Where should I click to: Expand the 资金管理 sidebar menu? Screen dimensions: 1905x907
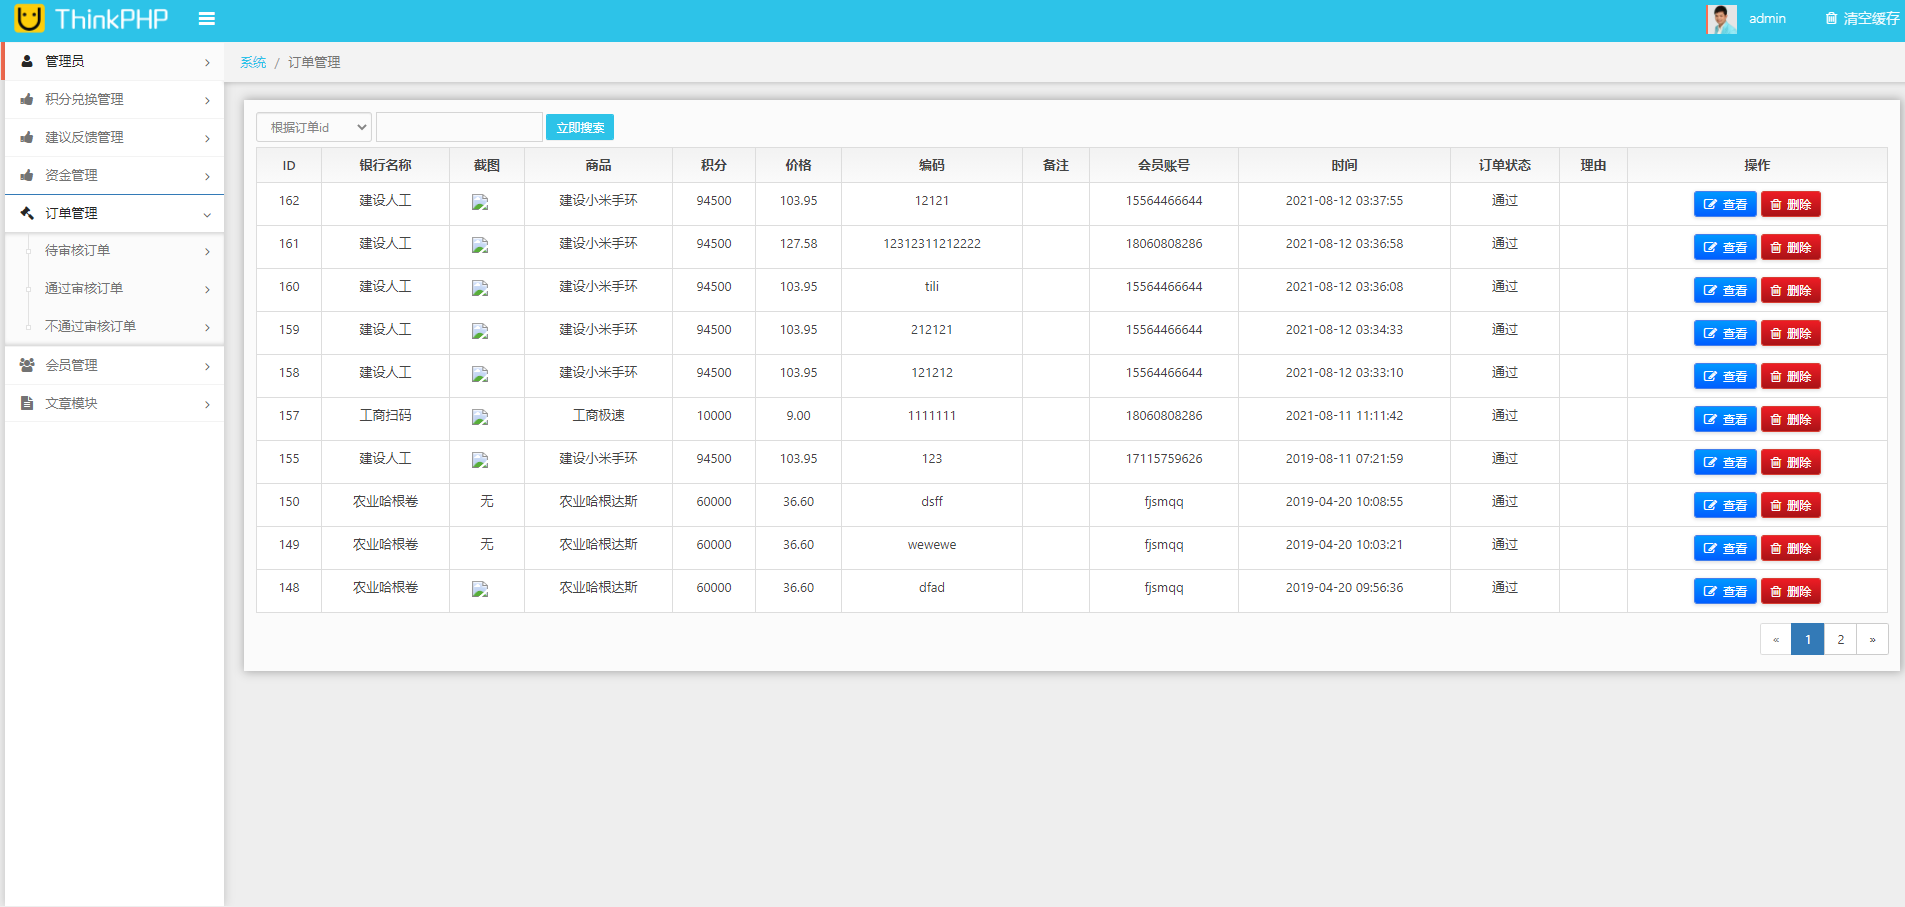coord(114,175)
